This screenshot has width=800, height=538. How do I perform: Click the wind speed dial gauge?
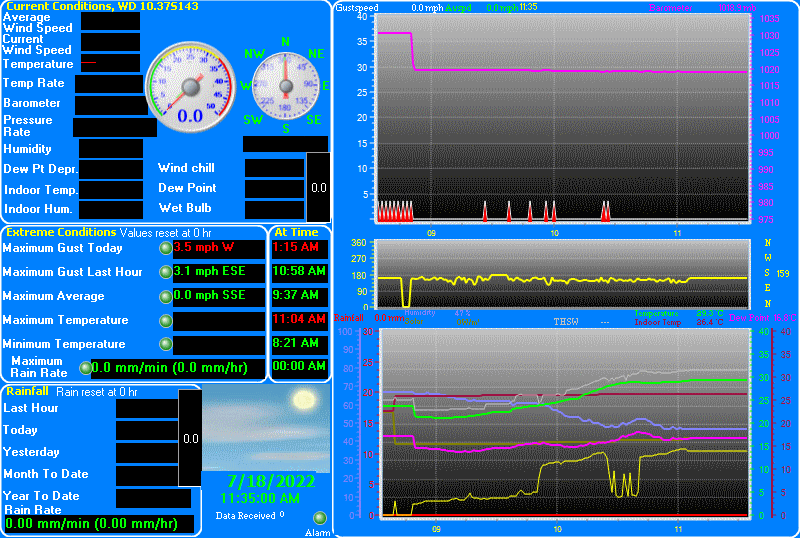click(190, 86)
